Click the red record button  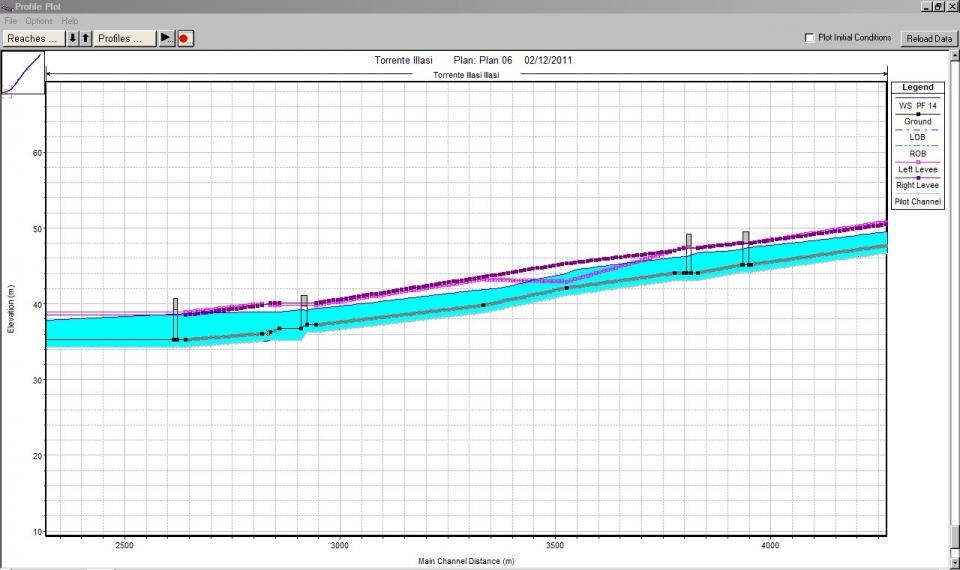click(185, 38)
